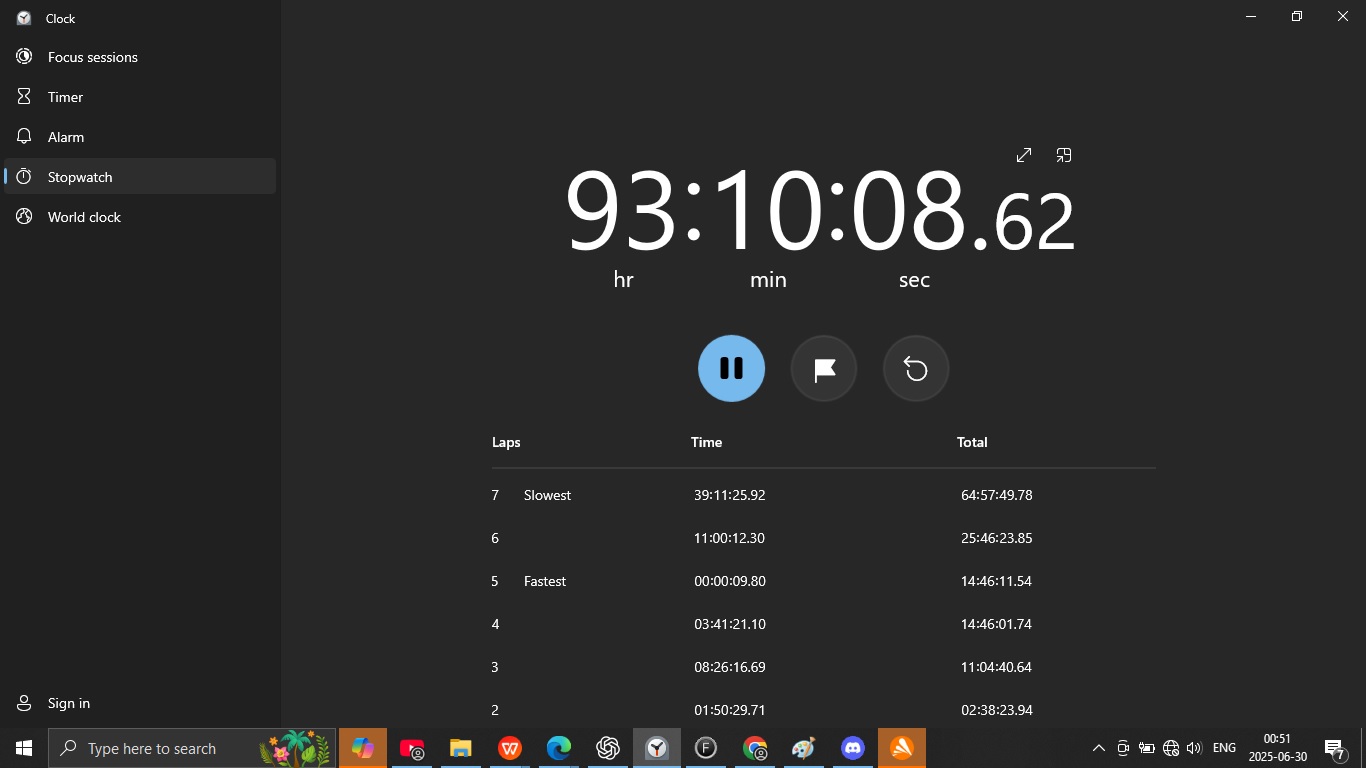The image size is (1366, 768).
Task: Open Discord from taskbar
Action: [853, 748]
